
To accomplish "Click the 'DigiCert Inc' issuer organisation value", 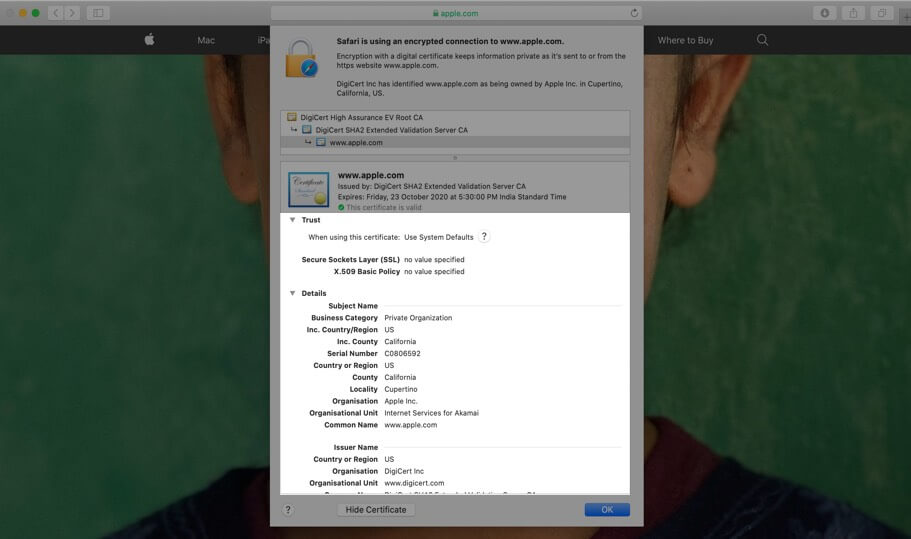I will (404, 471).
